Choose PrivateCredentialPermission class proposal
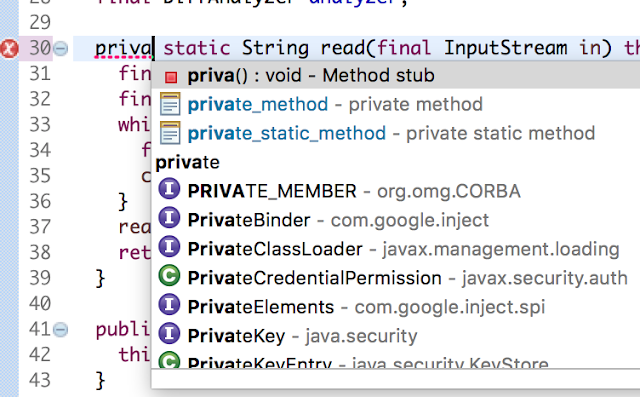 (395, 278)
